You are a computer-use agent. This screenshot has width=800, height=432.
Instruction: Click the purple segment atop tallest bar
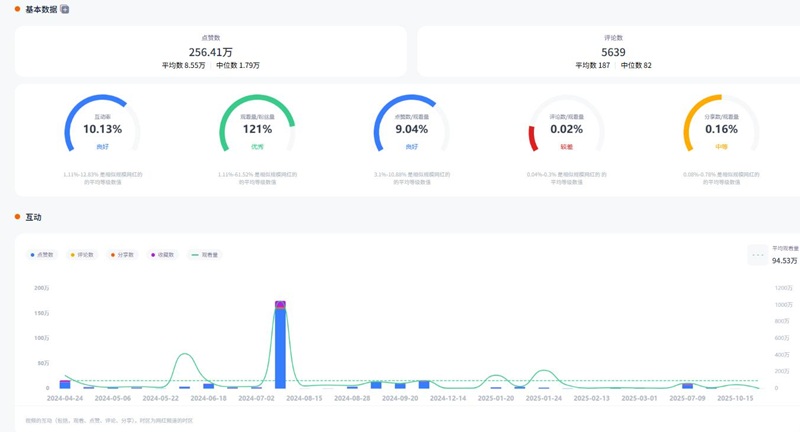click(280, 304)
